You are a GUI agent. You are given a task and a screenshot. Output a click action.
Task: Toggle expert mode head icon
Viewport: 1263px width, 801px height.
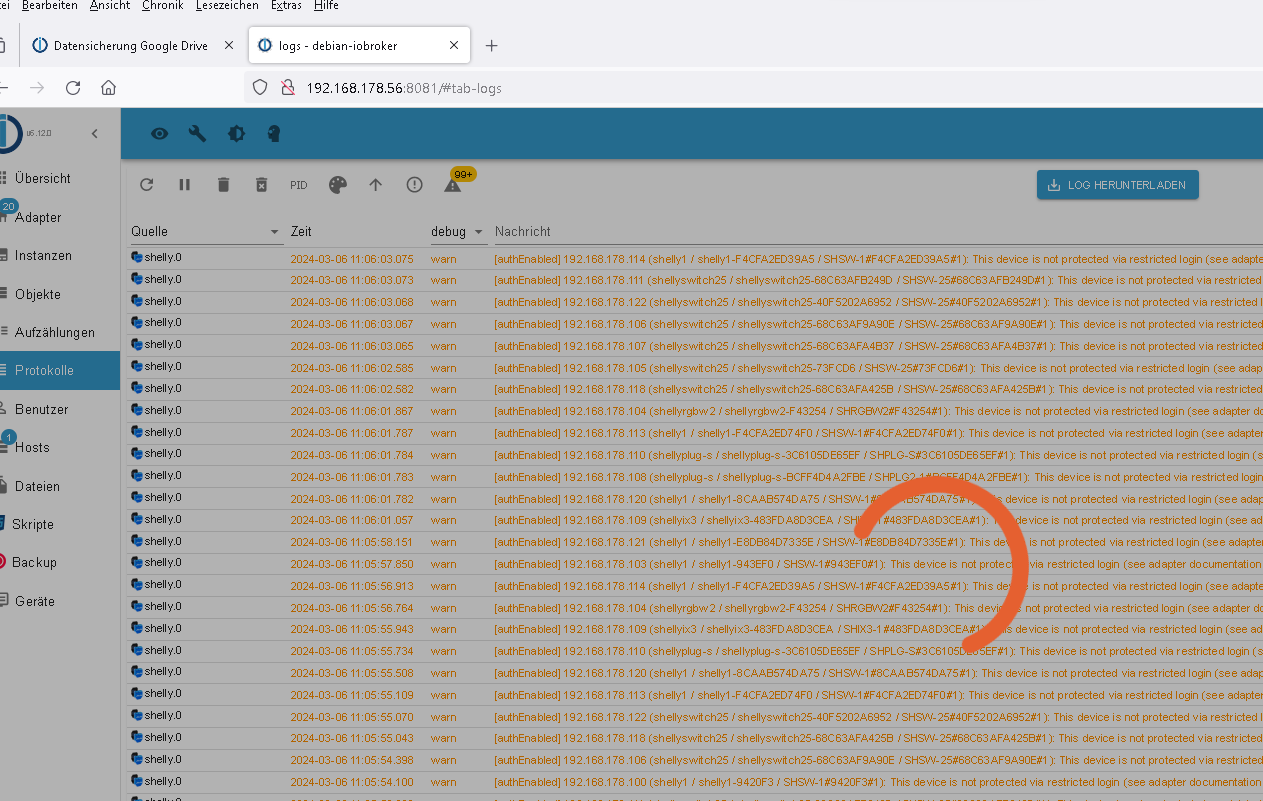274,133
